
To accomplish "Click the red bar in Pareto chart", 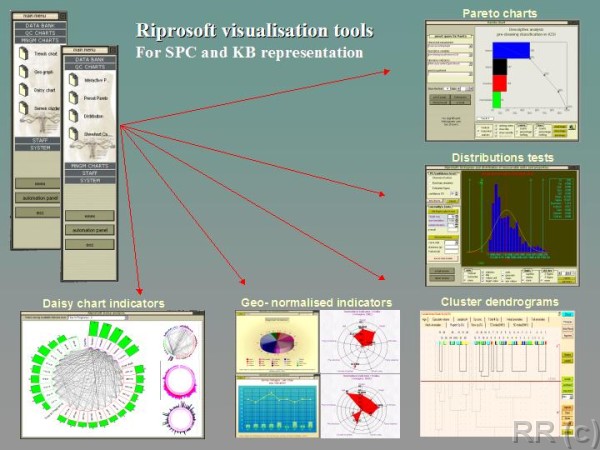I will (499, 83).
